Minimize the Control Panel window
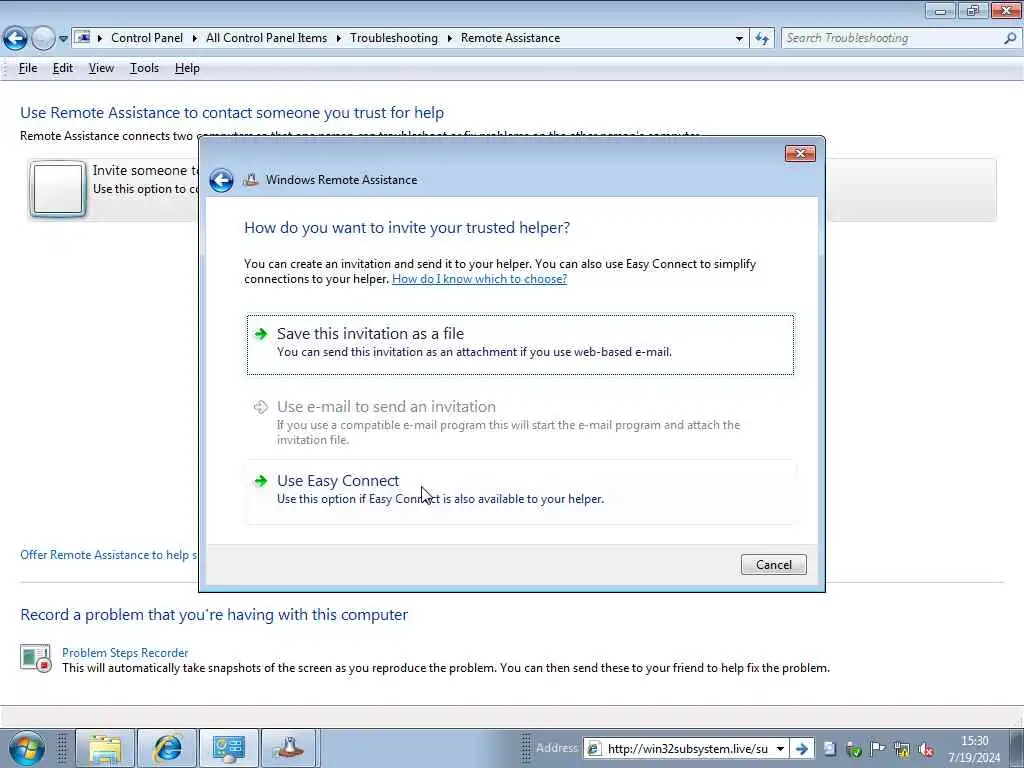The height and width of the screenshot is (768, 1024). pos(940,10)
